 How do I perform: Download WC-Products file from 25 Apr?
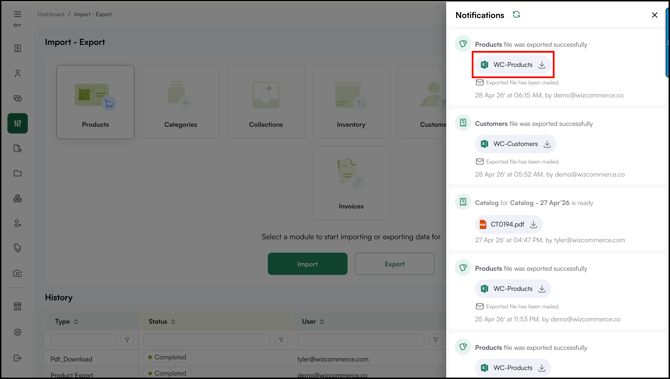[x=542, y=289]
